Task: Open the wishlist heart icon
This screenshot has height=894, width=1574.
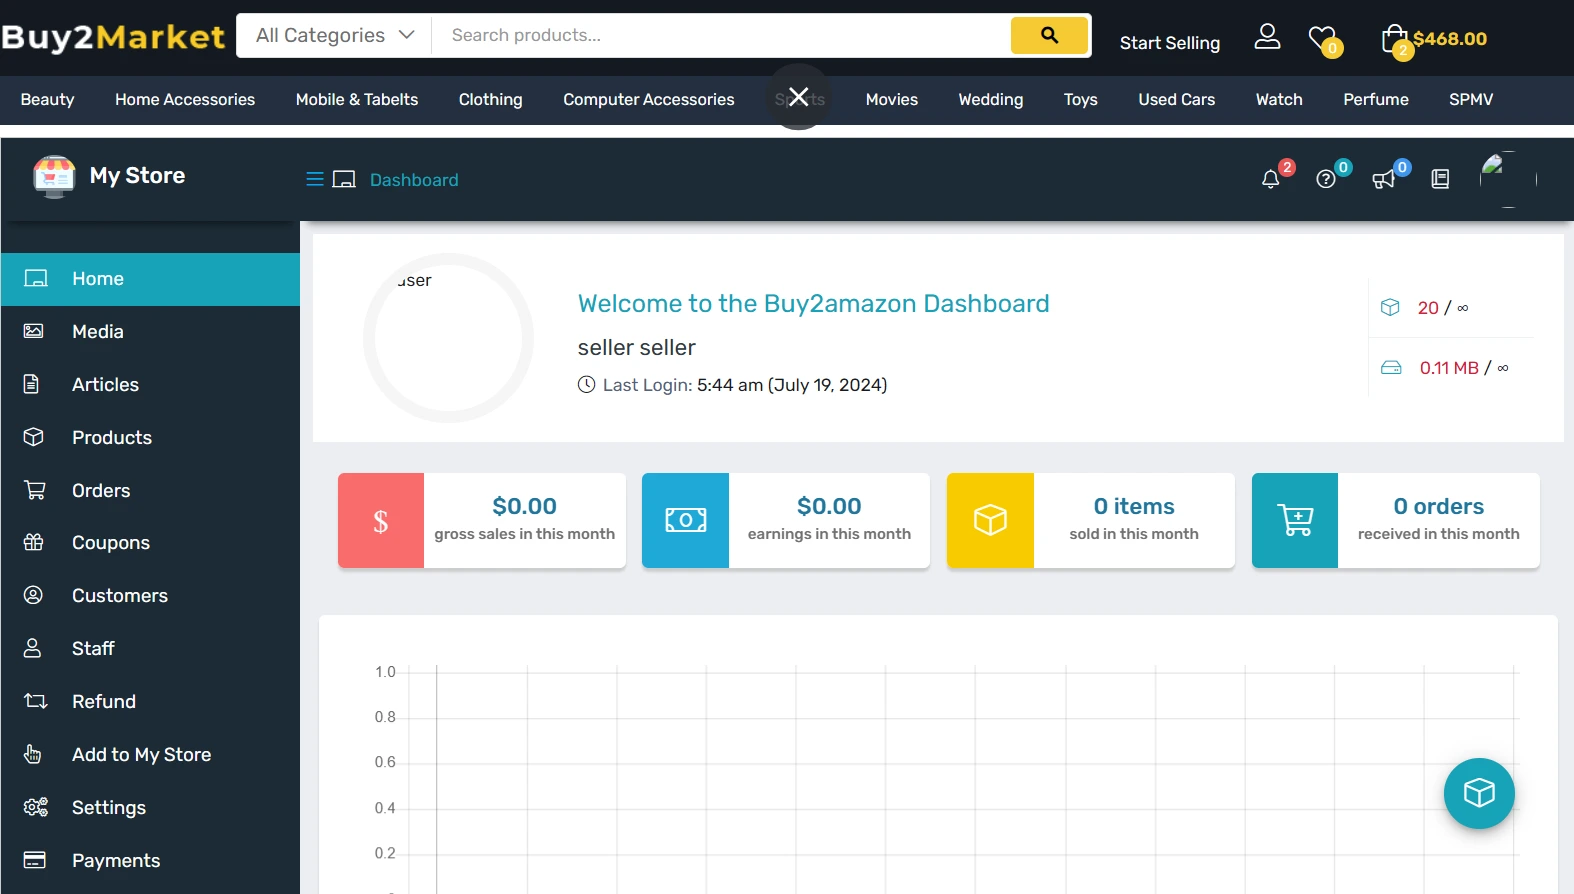Action: click(x=1323, y=39)
